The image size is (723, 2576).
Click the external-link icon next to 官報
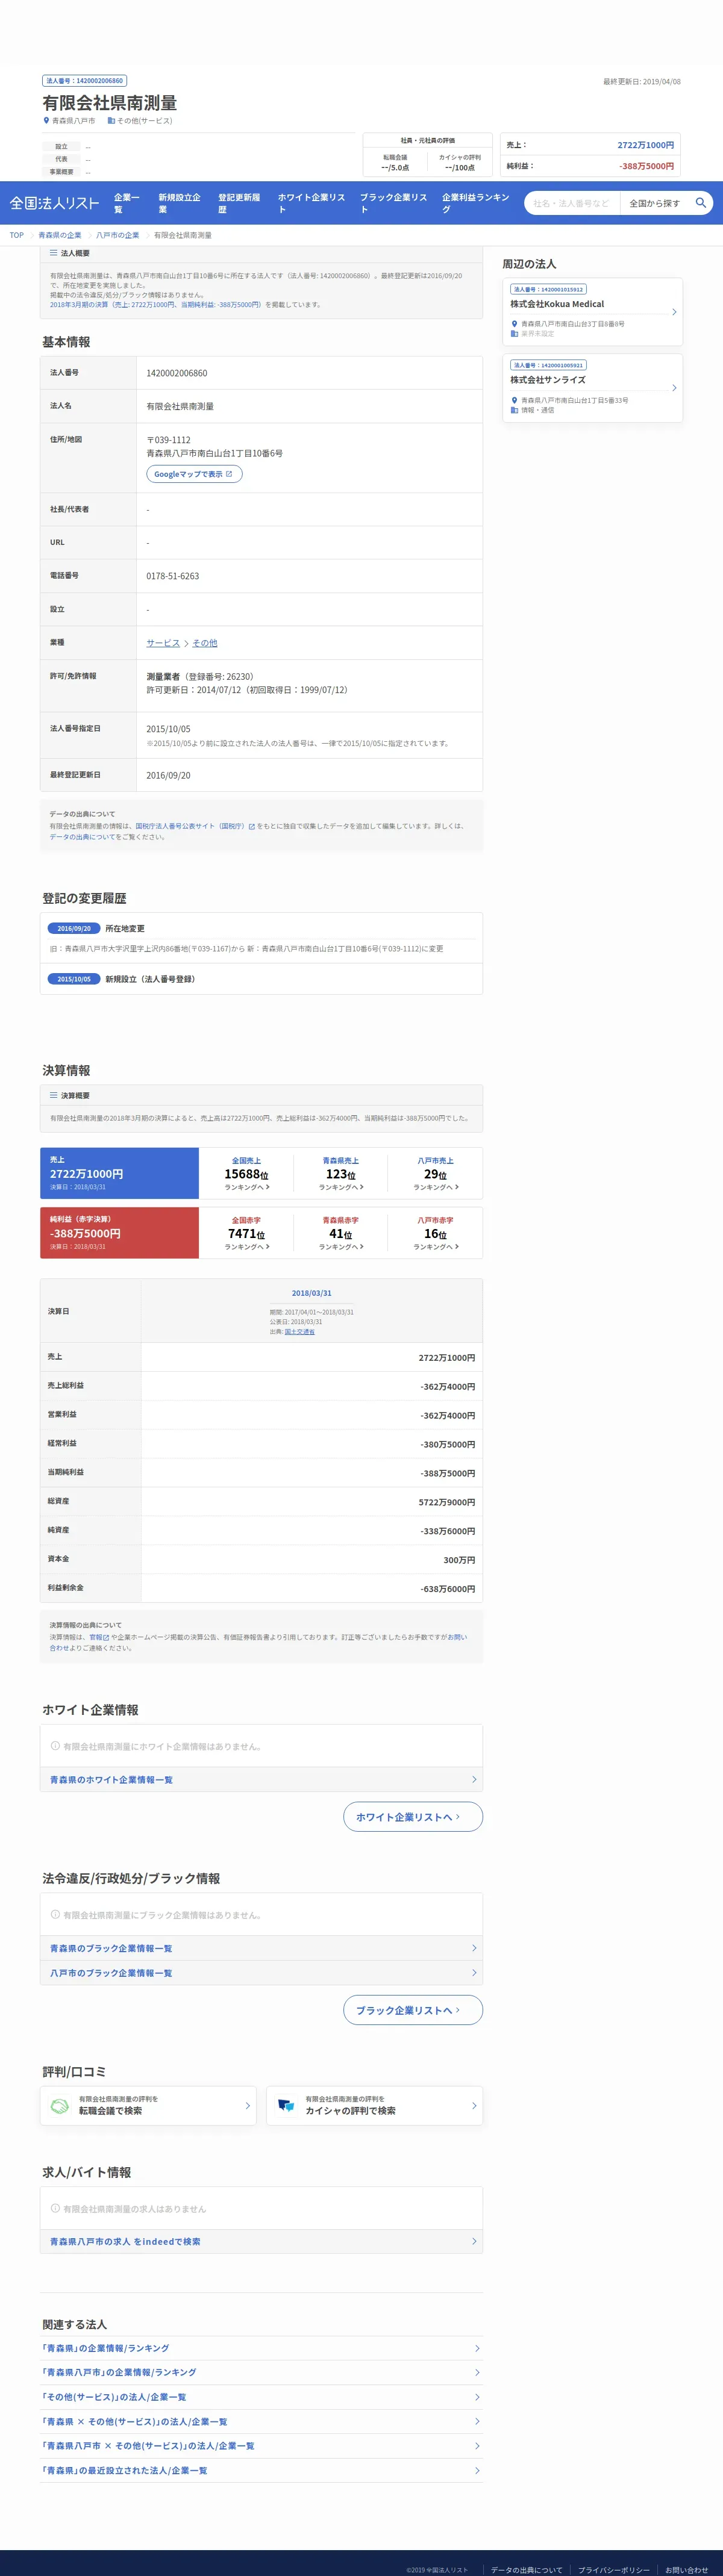click(106, 1637)
